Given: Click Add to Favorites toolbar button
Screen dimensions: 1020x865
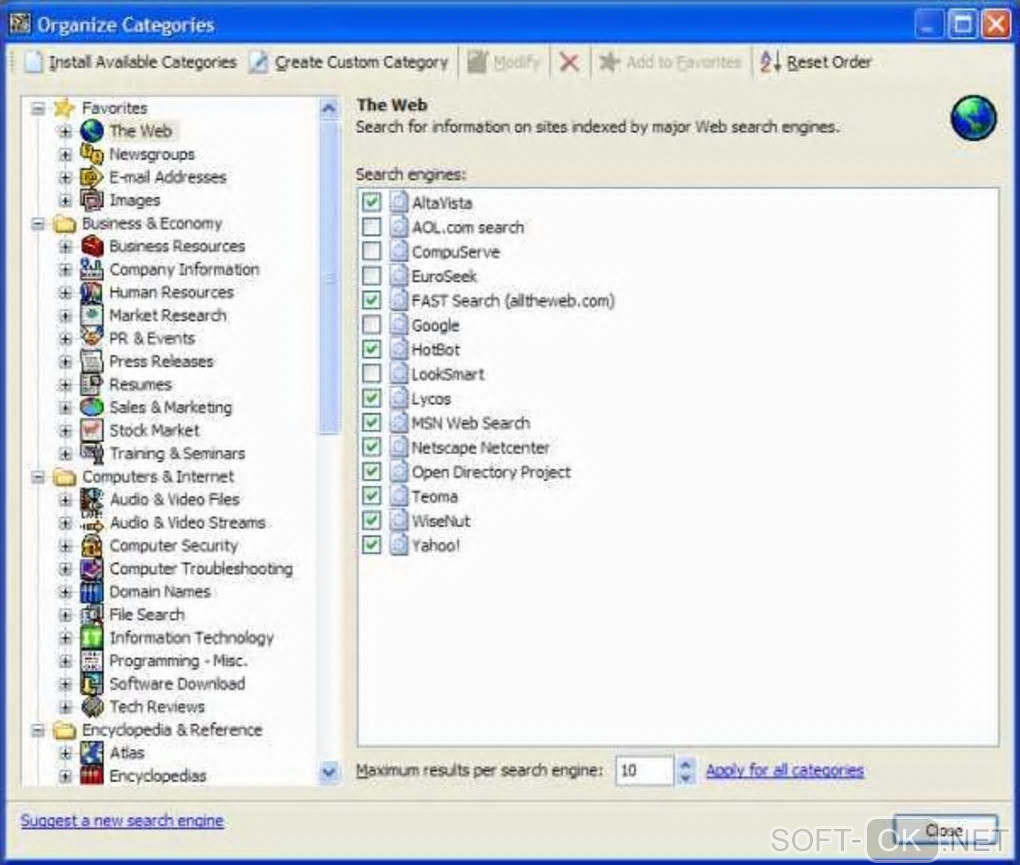Looking at the screenshot, I should point(669,62).
